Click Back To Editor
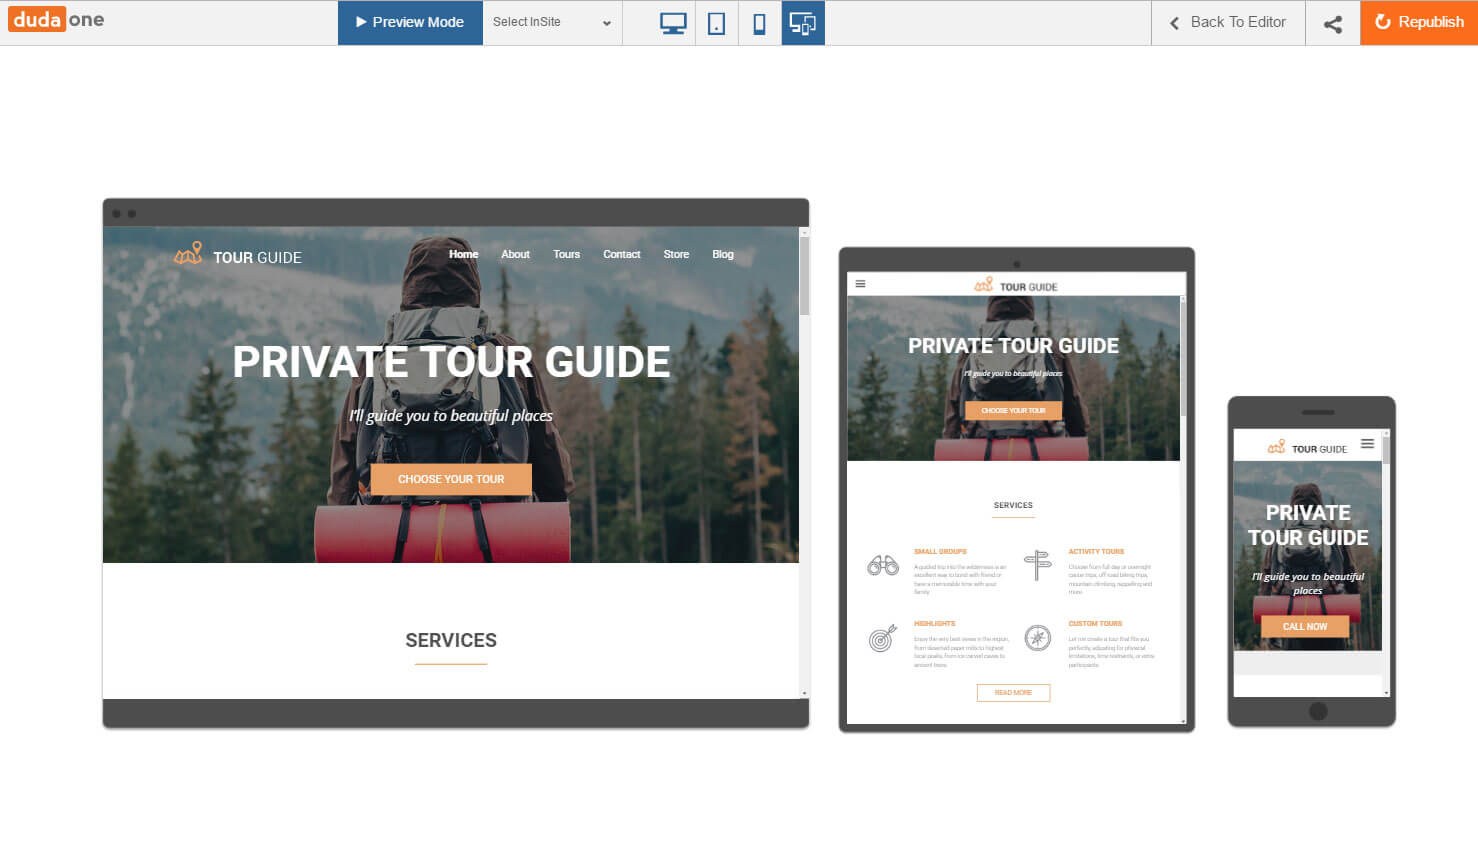 pos(1228,23)
